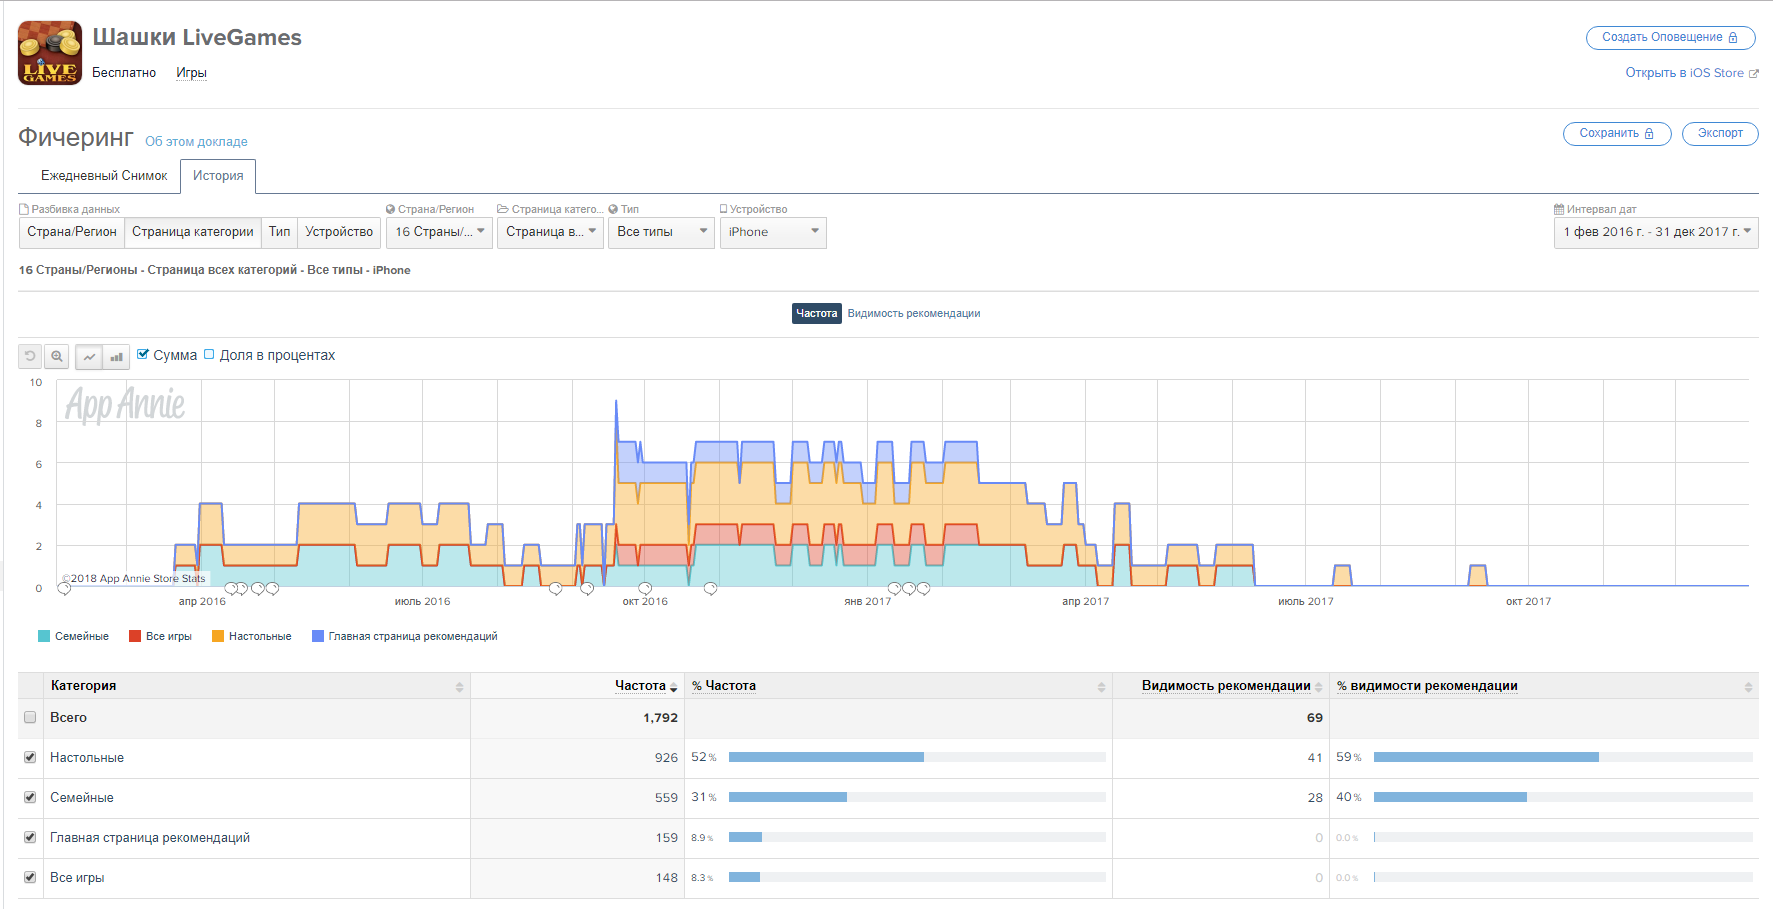Switch to the Ежедневный Снимок tab

[104, 176]
